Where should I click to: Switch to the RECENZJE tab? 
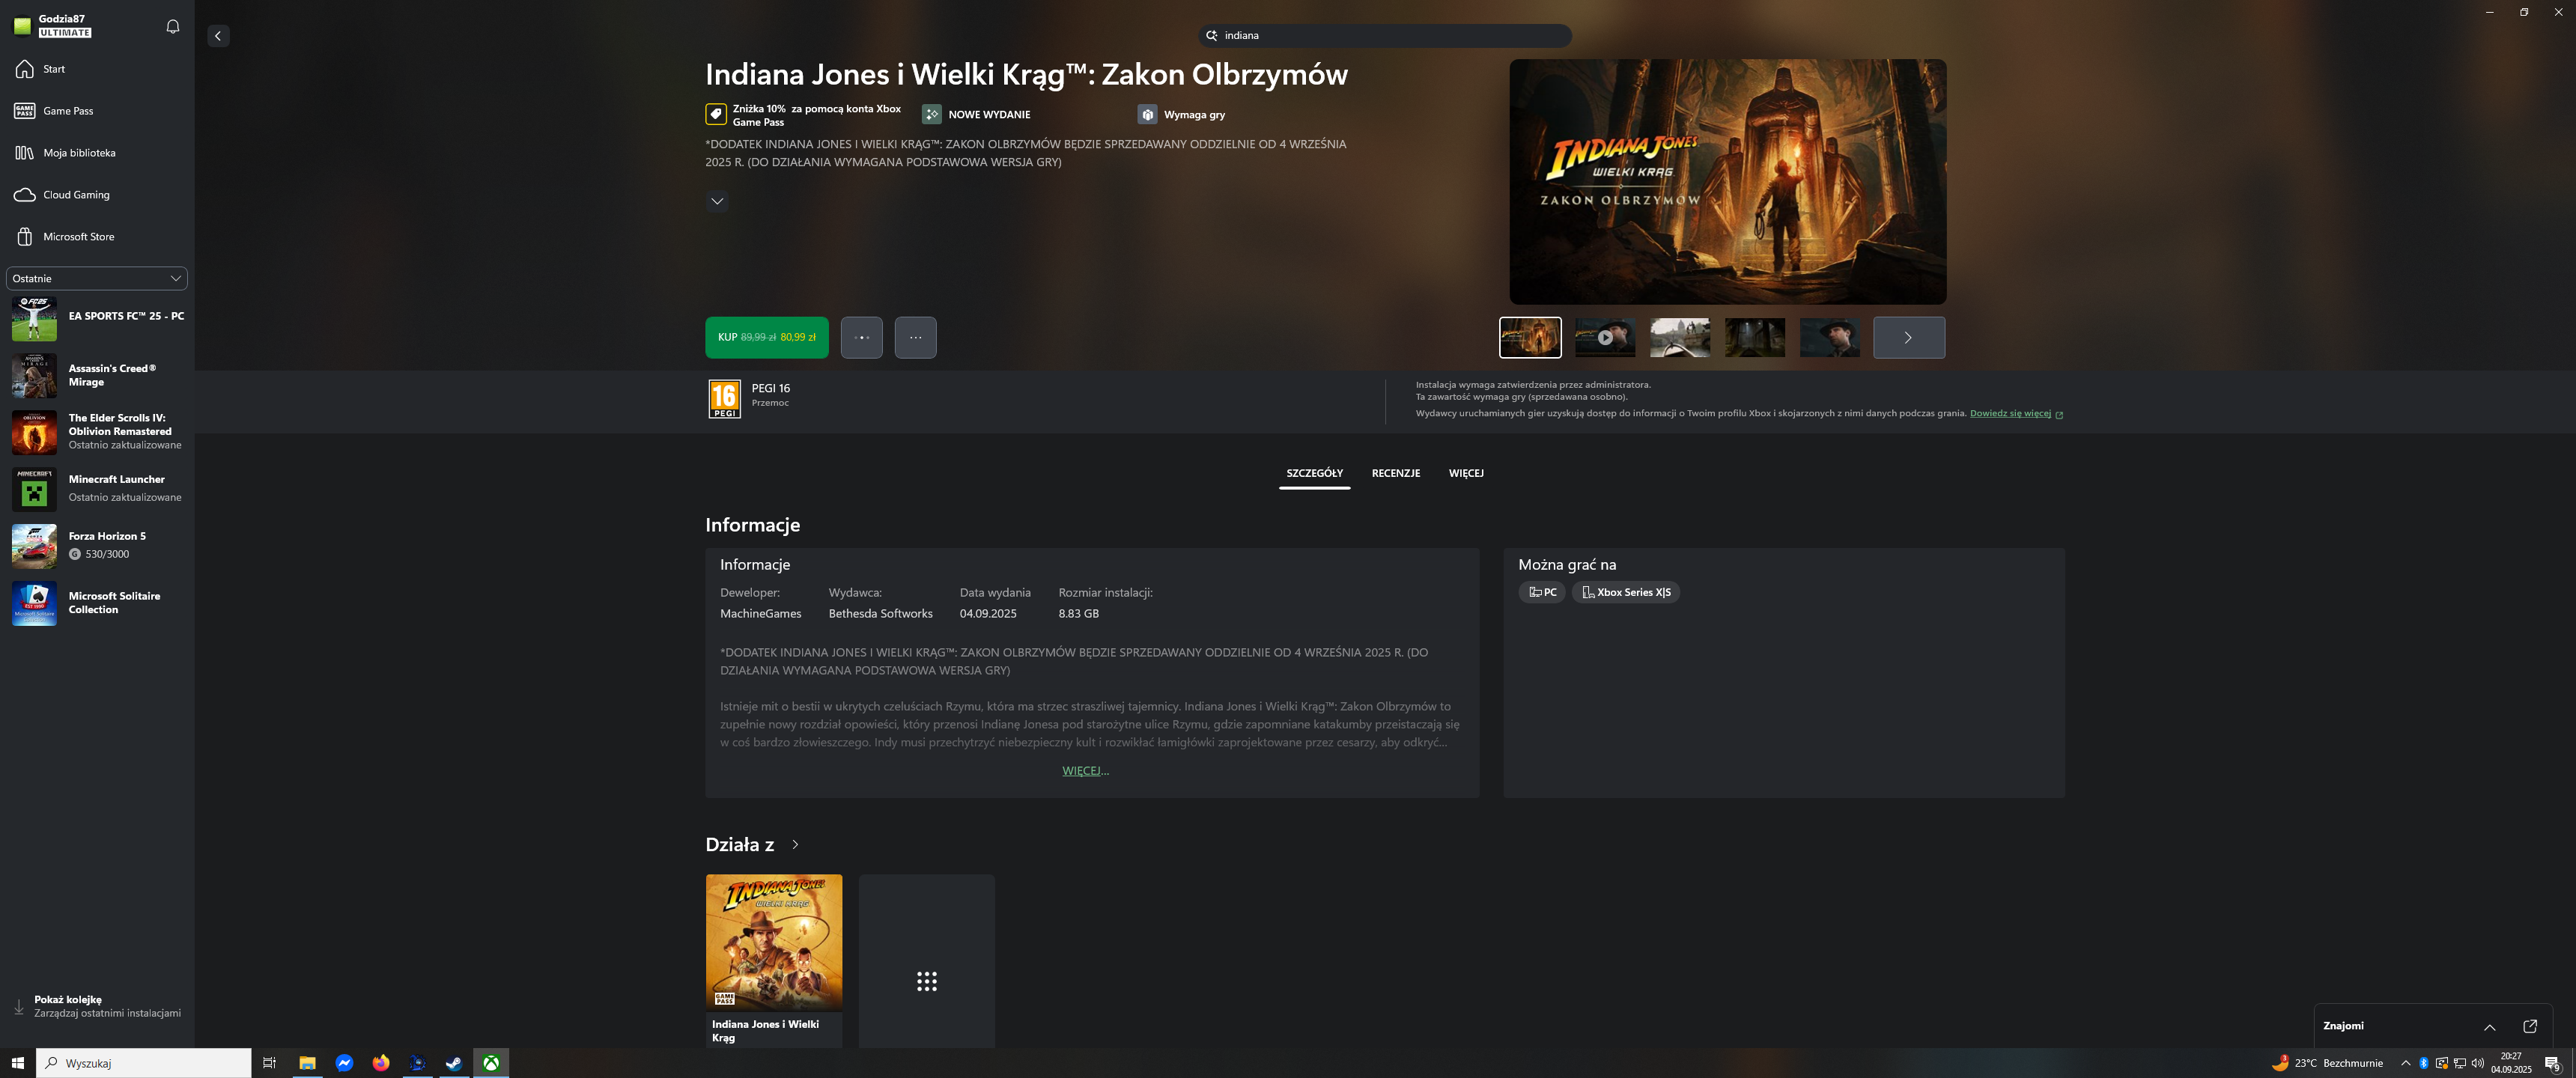(x=1395, y=473)
